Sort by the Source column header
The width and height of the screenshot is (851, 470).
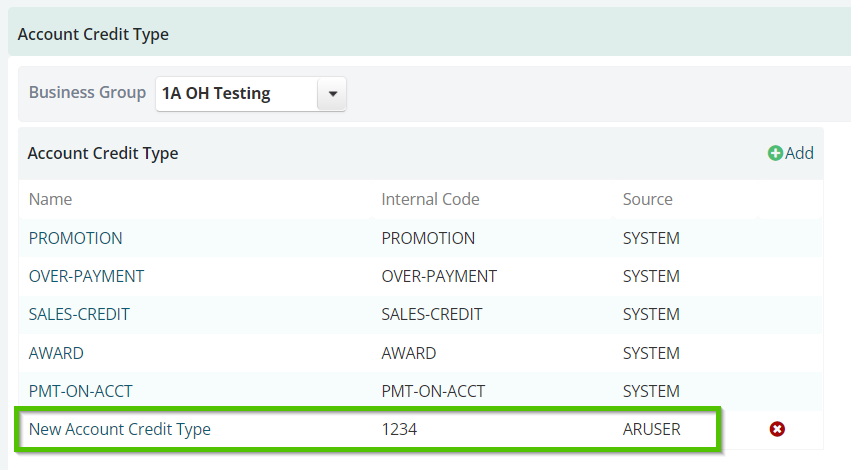pyautogui.click(x=647, y=199)
